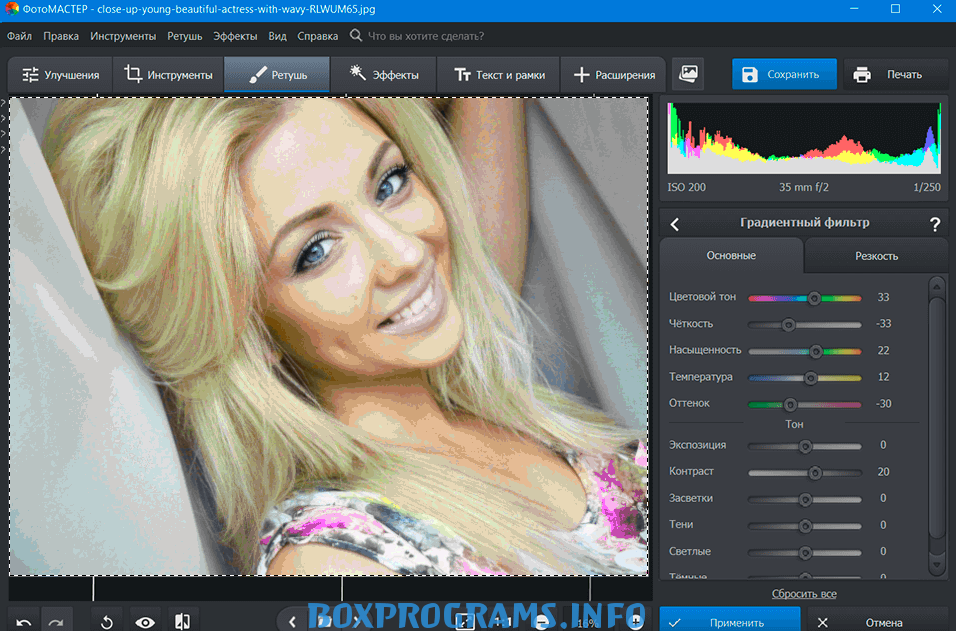Toggle the before/after comparison view

click(183, 622)
